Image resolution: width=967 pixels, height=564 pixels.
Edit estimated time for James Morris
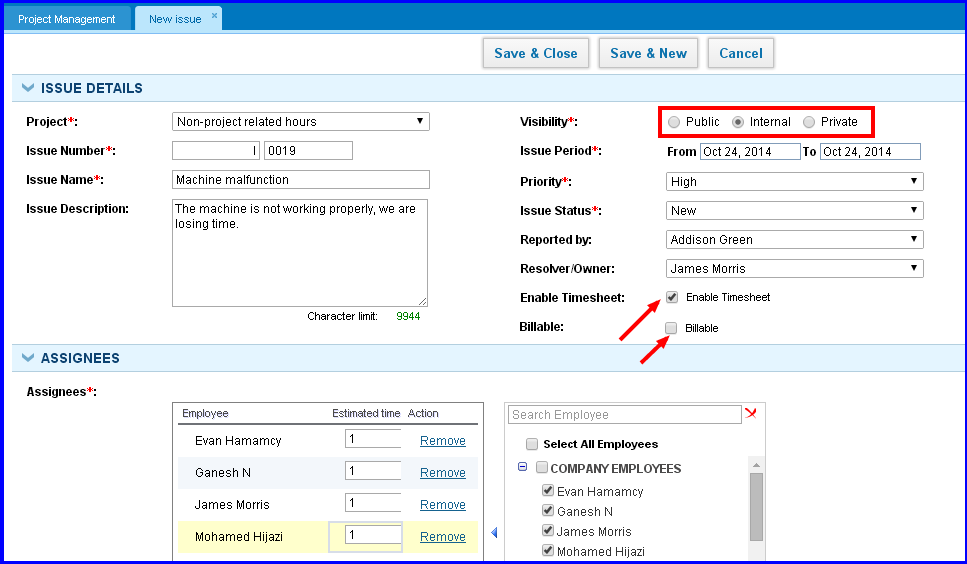[x=373, y=503]
